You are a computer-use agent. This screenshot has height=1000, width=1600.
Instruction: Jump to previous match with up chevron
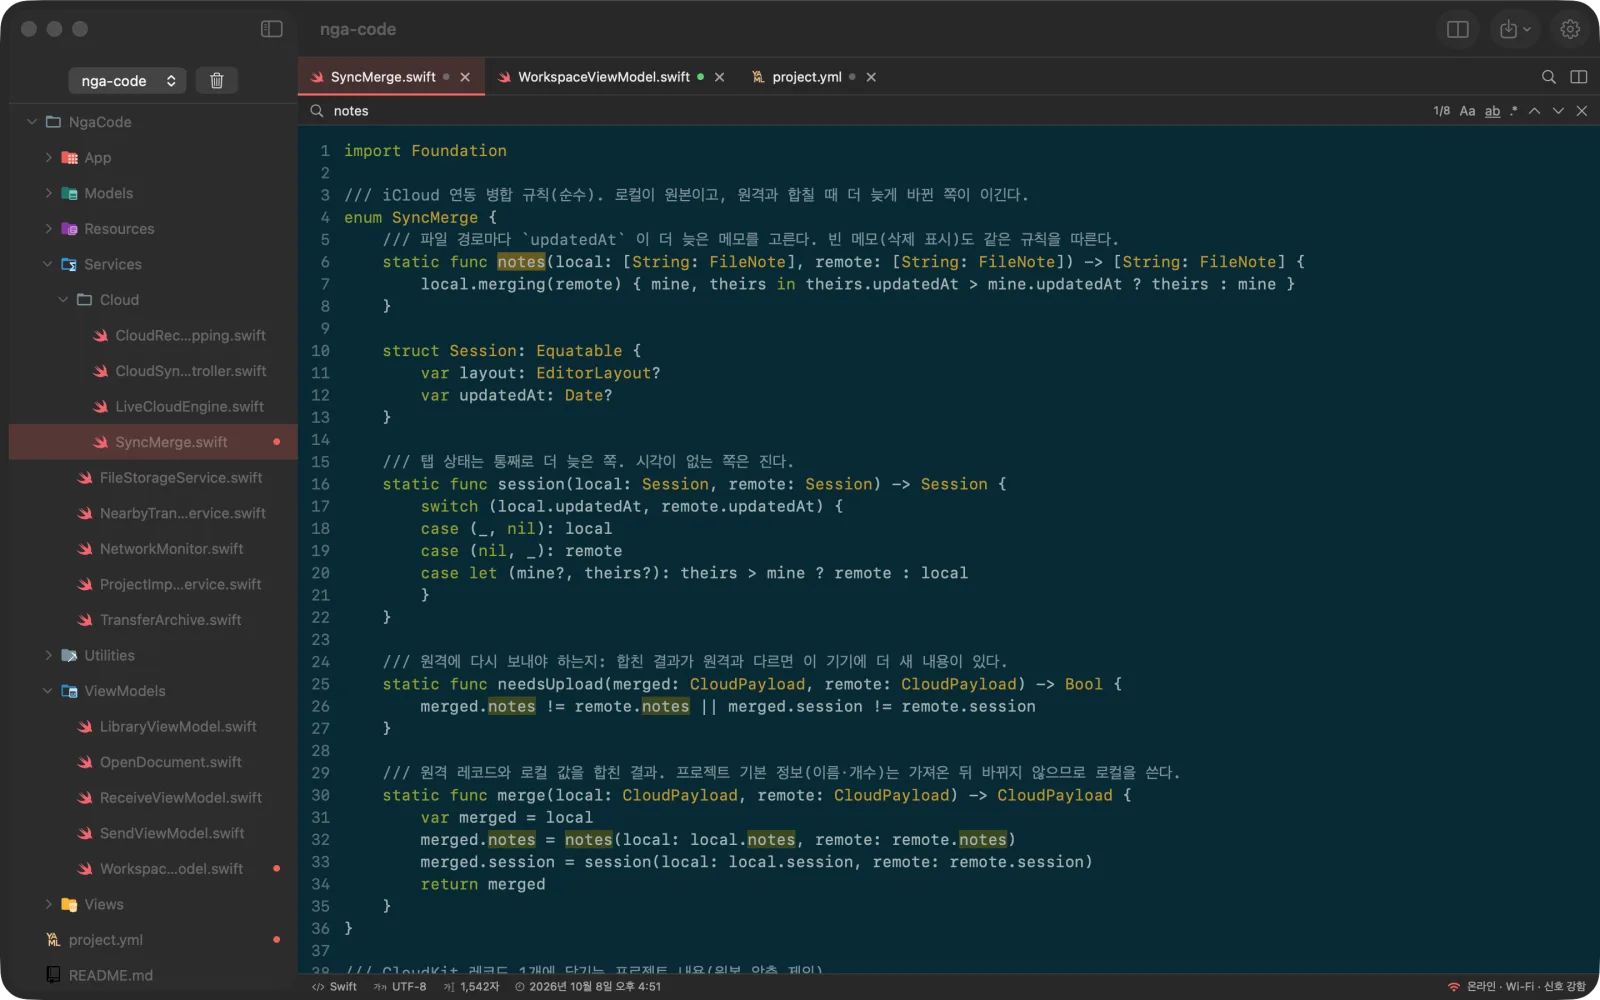coord(1534,111)
